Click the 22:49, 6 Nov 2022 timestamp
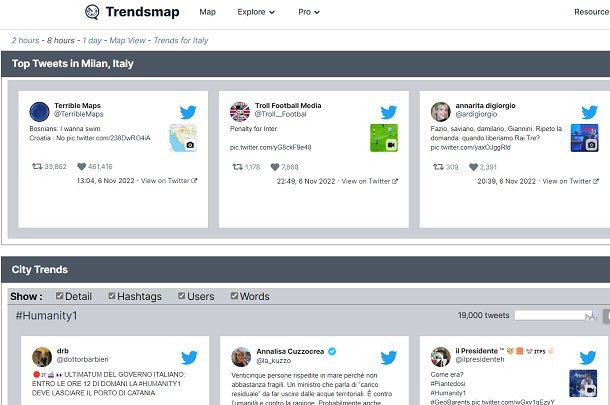 (306, 181)
